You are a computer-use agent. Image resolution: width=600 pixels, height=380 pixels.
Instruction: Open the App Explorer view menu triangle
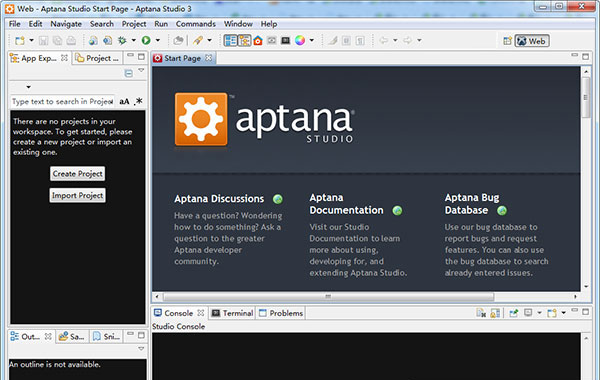pos(141,70)
